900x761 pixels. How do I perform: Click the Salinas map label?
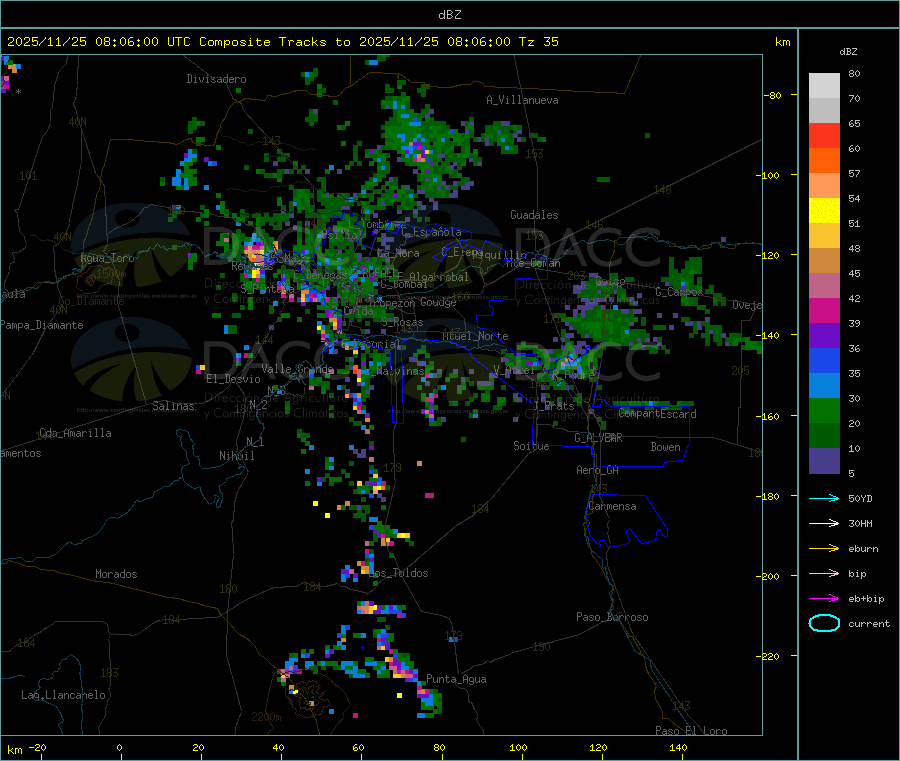tap(173, 406)
